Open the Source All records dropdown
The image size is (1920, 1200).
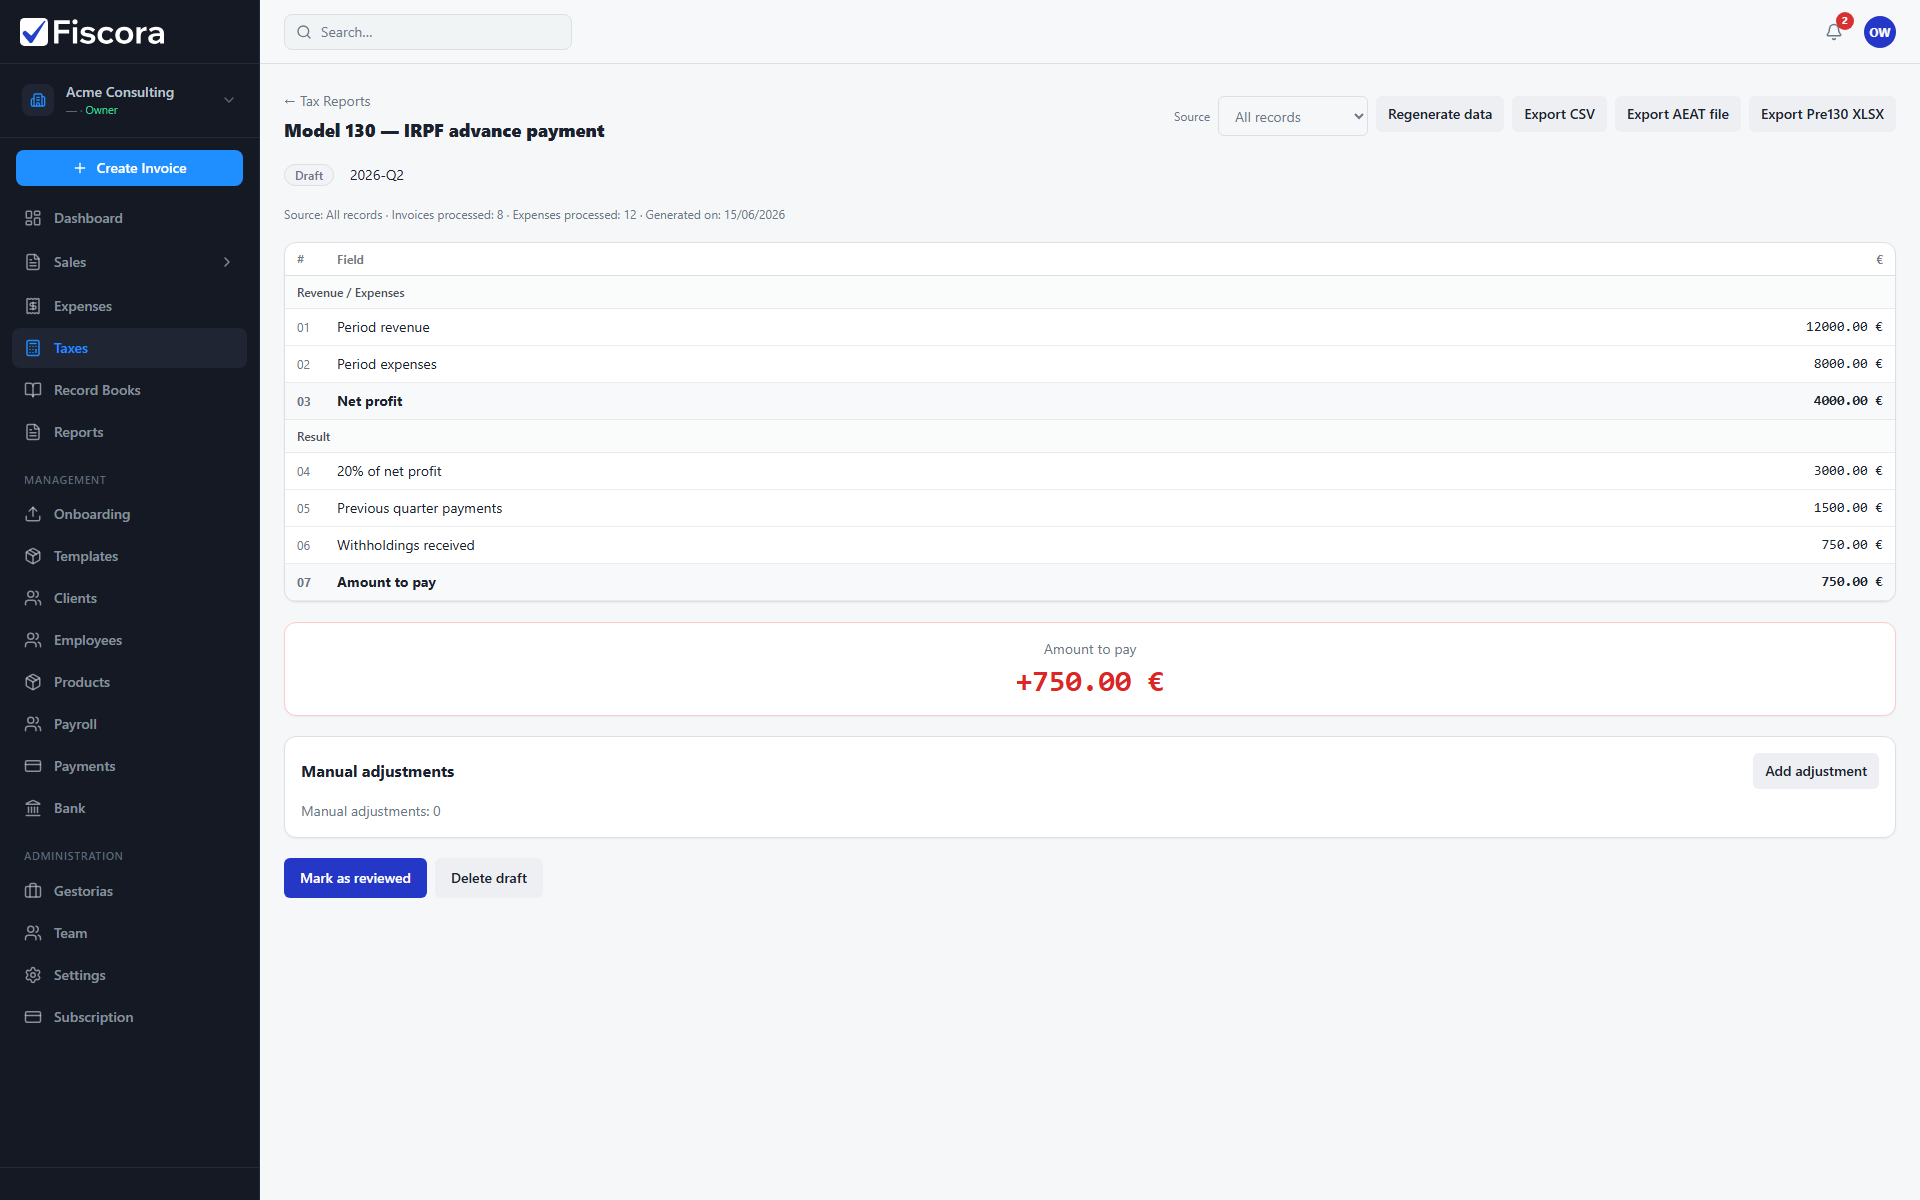(x=1292, y=116)
